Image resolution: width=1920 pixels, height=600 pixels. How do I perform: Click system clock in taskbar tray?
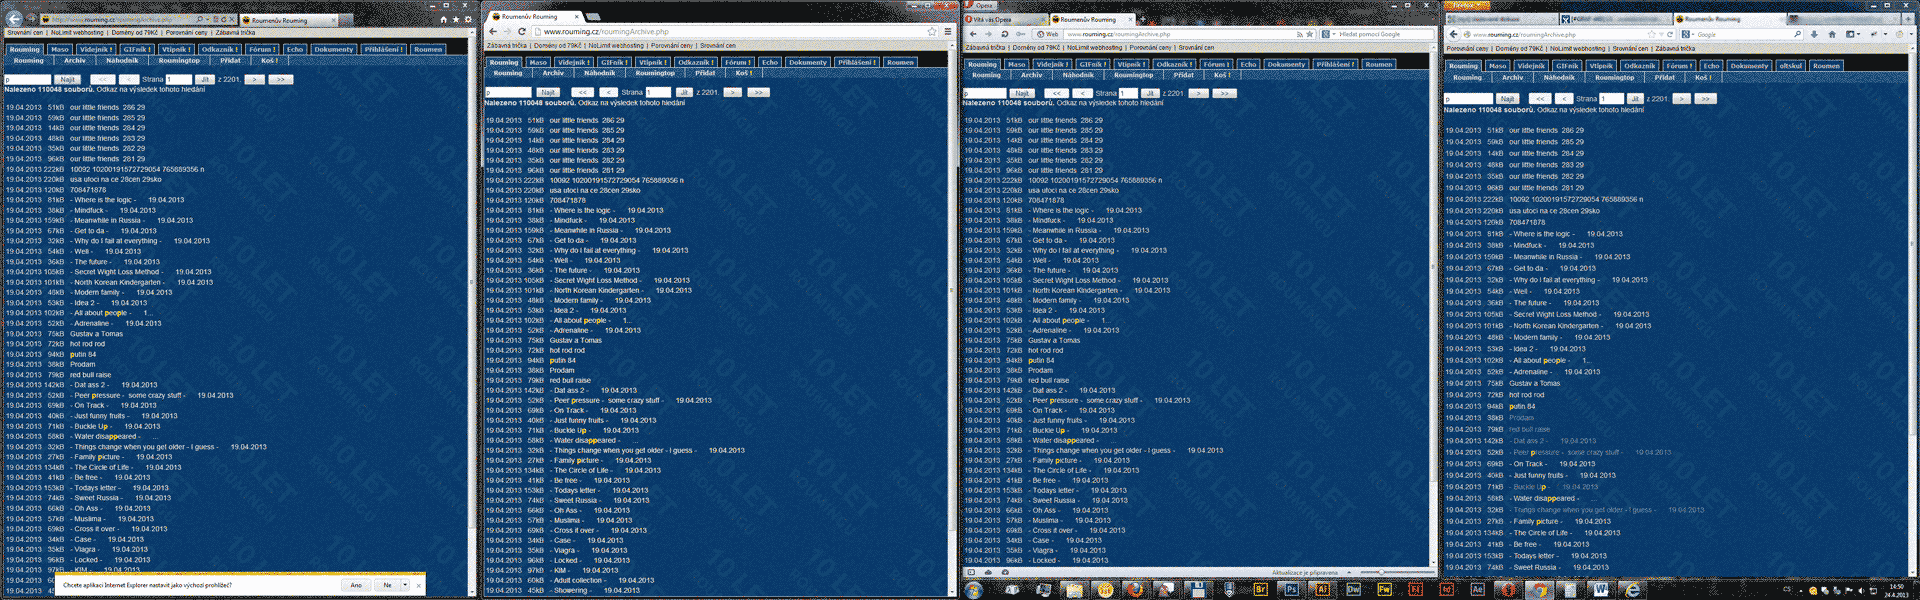[1896, 590]
